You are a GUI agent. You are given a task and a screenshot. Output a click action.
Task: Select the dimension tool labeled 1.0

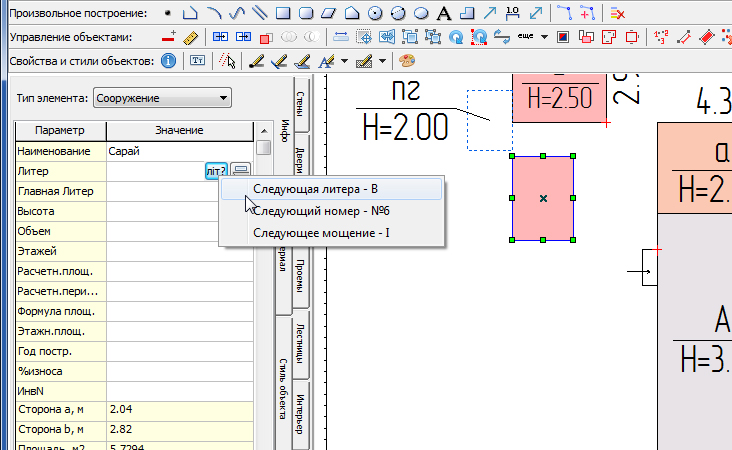tap(512, 13)
